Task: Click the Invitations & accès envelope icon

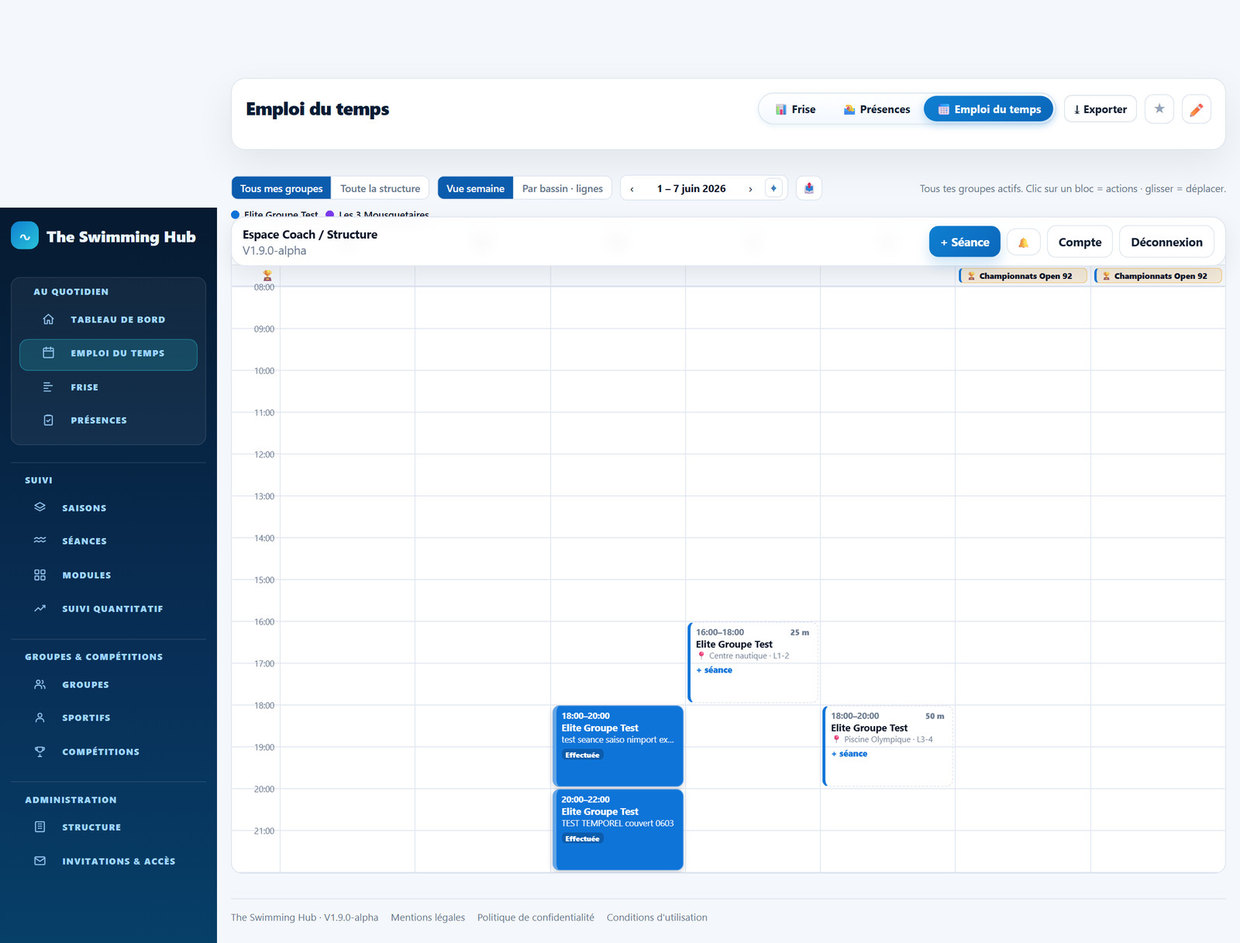Action: 40,861
